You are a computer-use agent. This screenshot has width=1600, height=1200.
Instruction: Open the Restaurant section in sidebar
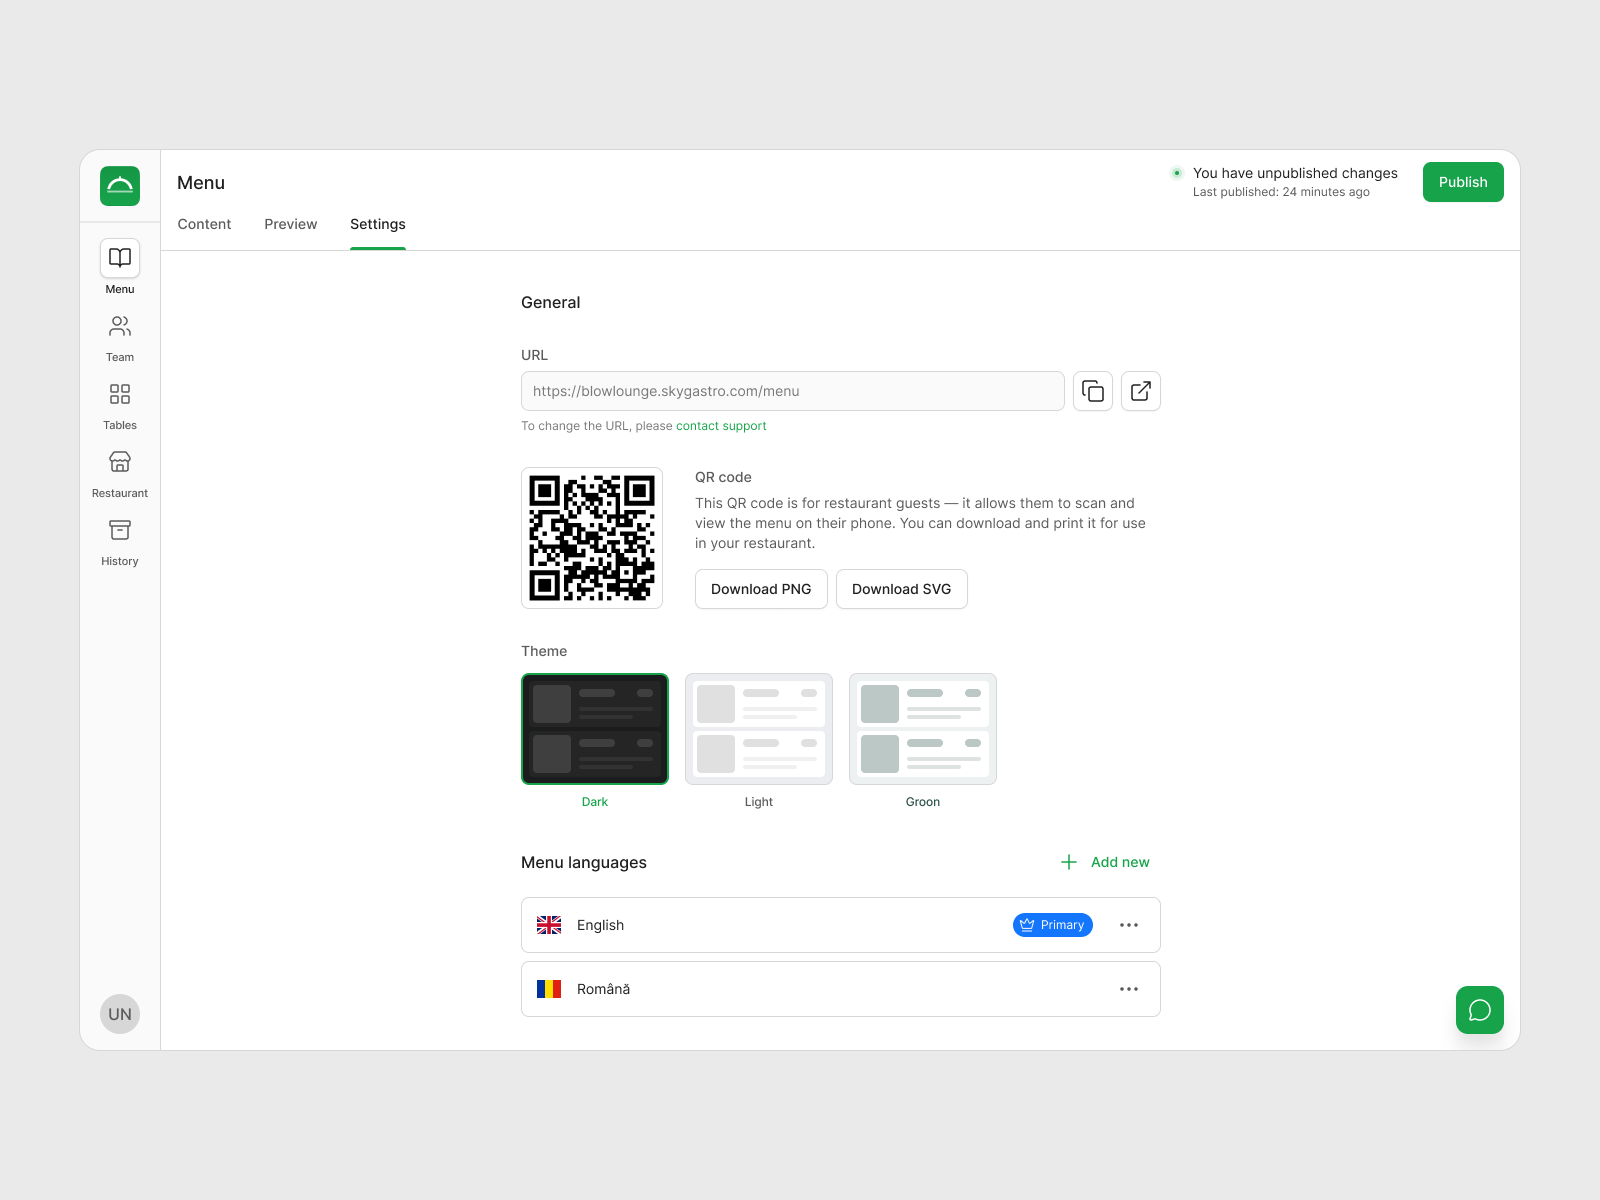coord(120,475)
